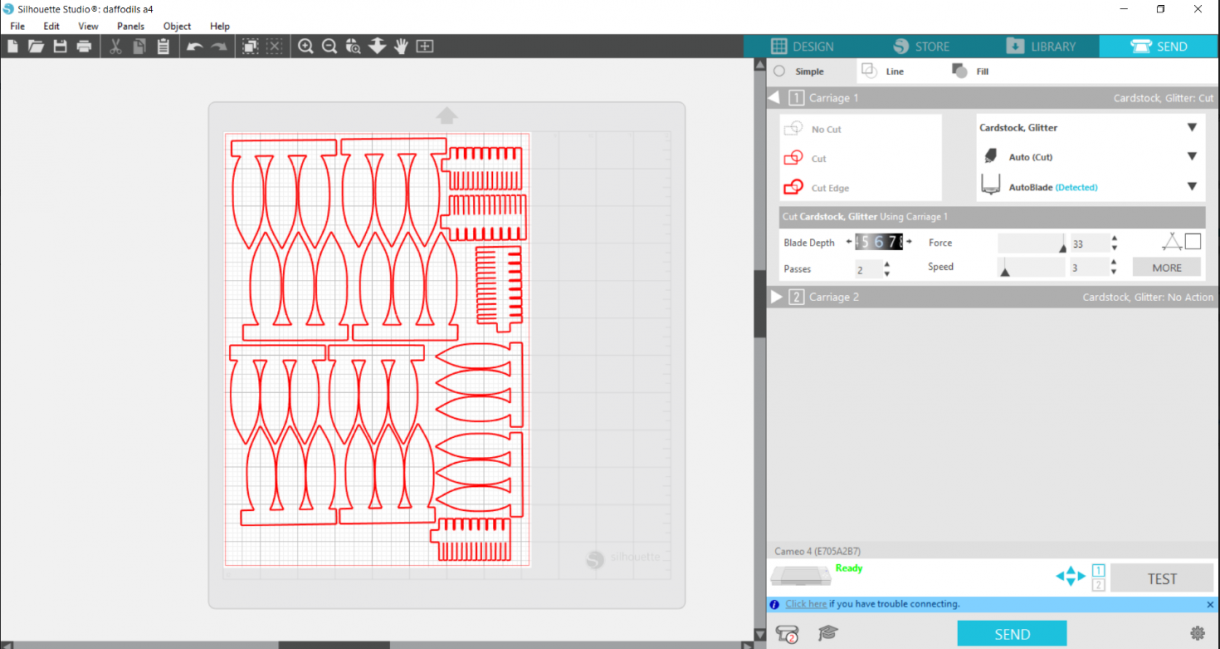Viewport: 1220px width, 649px height.
Task: Toggle carriage 1 selector beside TEST
Action: pyautogui.click(x=1098, y=570)
